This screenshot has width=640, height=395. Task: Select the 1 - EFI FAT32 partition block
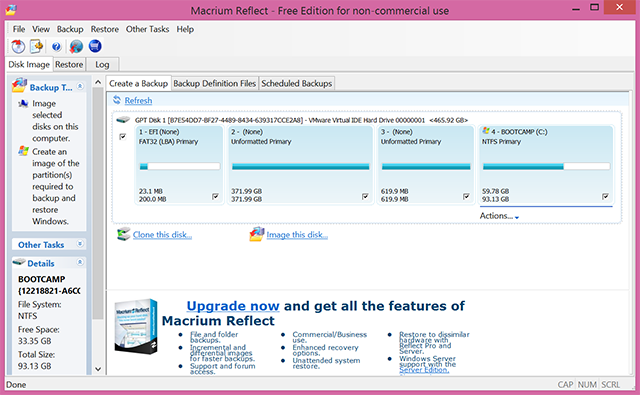[179, 165]
